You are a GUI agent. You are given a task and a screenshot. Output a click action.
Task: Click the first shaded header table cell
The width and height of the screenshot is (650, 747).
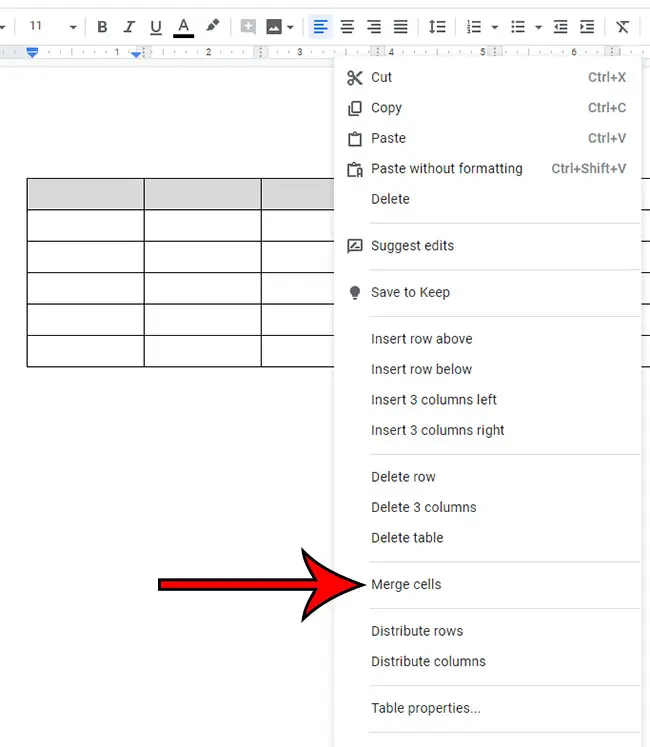pos(85,194)
